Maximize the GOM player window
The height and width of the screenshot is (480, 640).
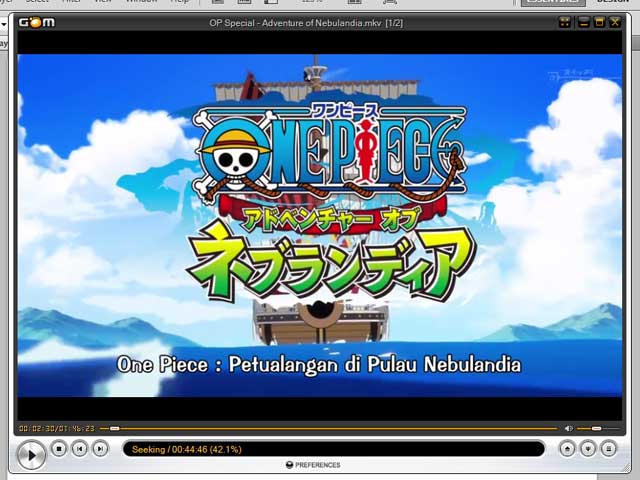[x=599, y=22]
